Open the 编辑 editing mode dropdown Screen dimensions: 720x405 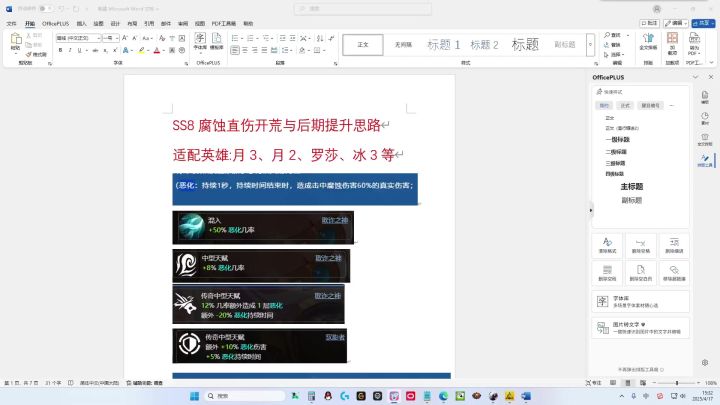coord(676,23)
